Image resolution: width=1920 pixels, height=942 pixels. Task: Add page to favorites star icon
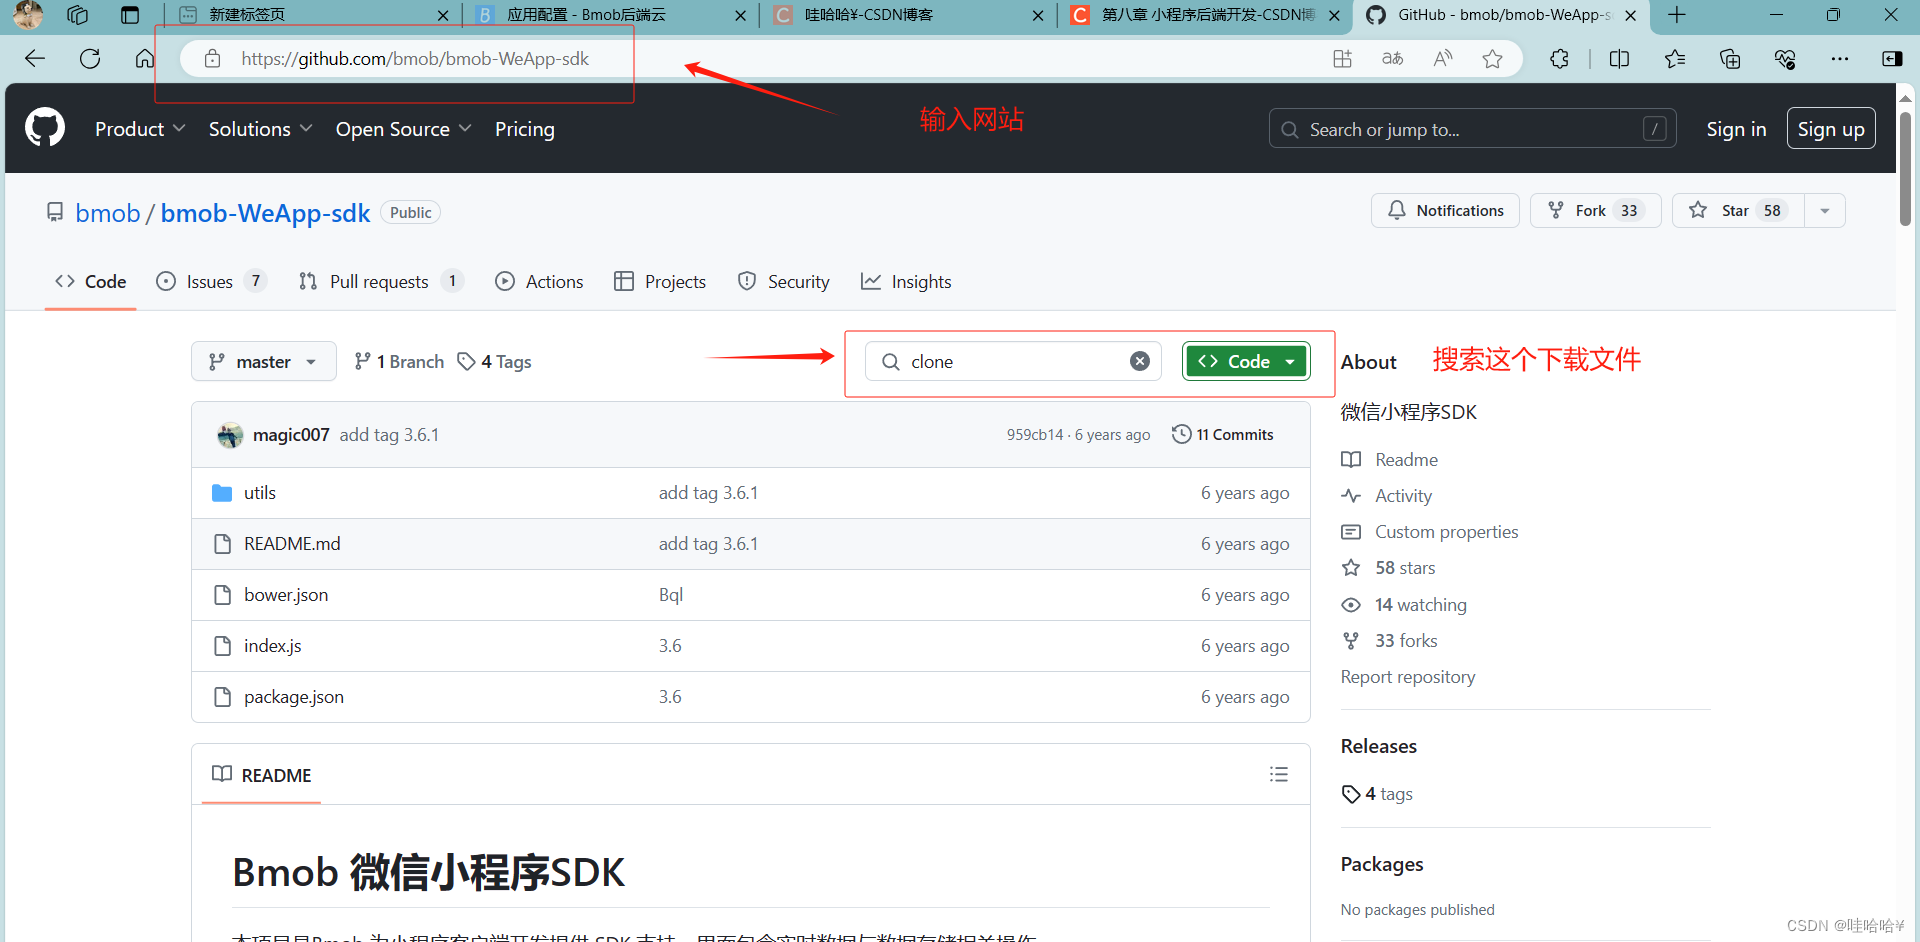pyautogui.click(x=1492, y=59)
